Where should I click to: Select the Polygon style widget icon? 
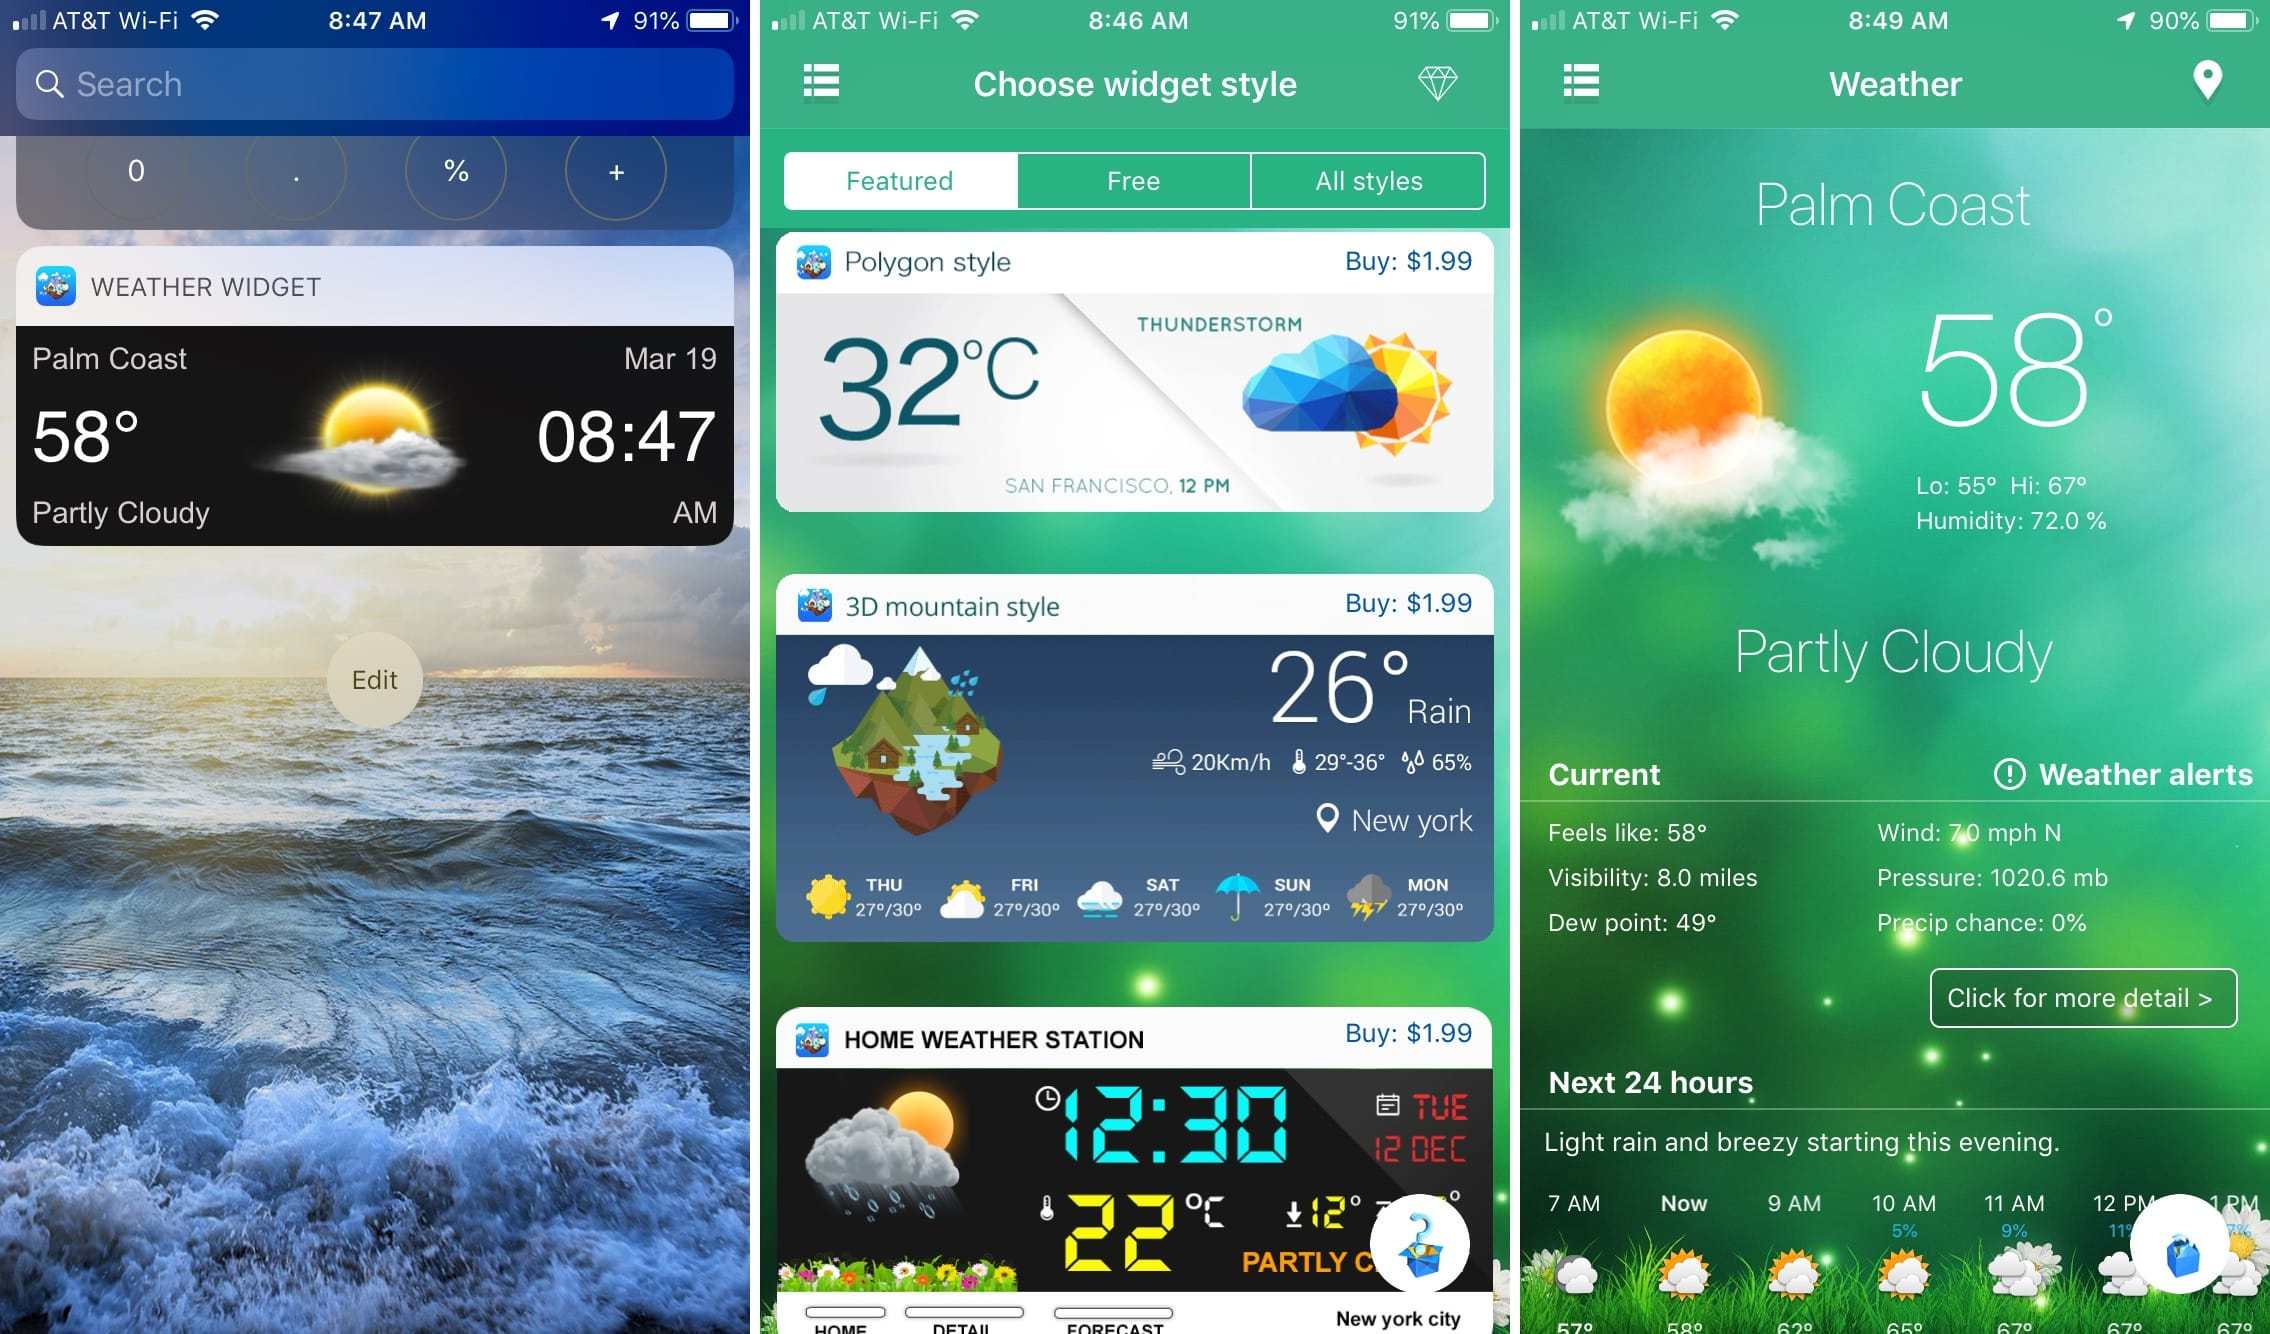811,257
